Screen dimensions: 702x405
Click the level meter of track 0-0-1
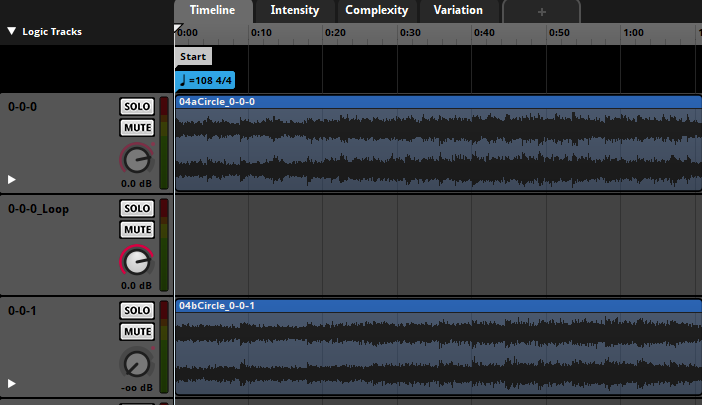[x=164, y=347]
